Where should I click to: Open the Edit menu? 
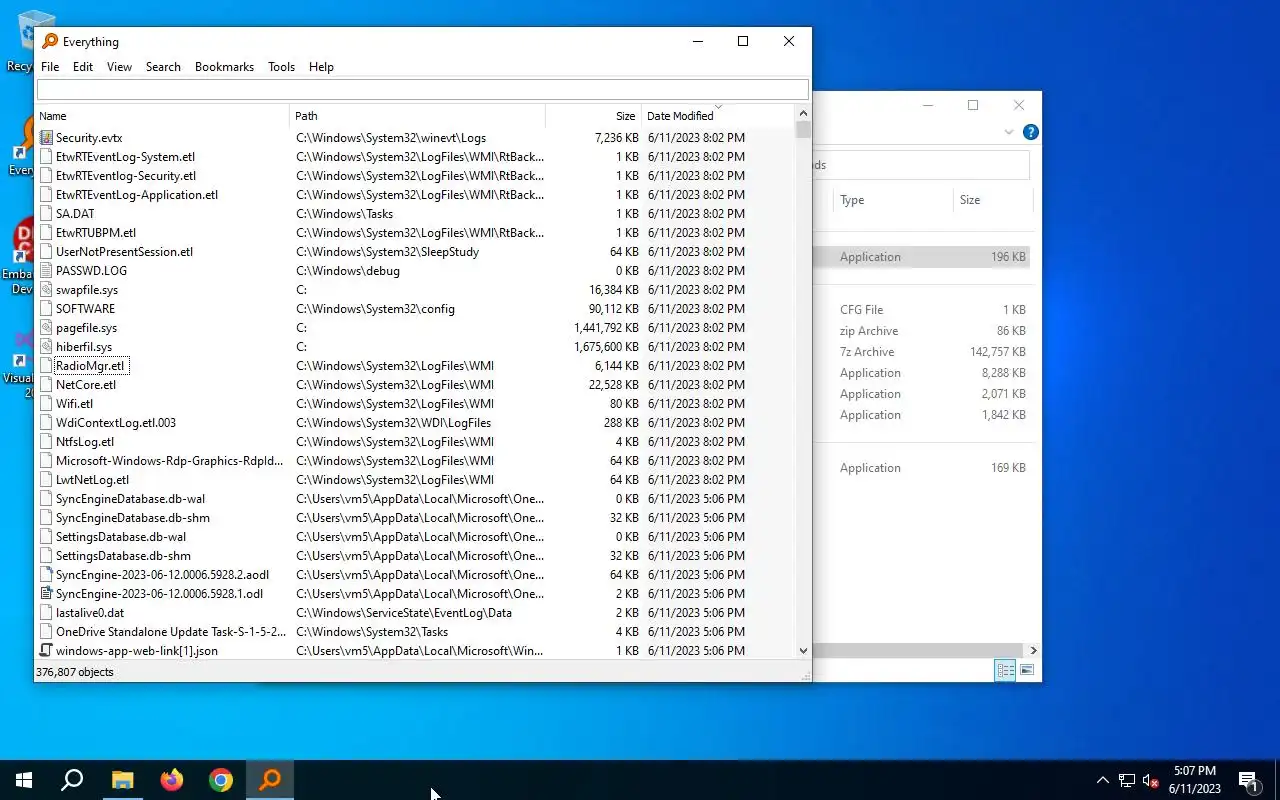(x=83, y=67)
